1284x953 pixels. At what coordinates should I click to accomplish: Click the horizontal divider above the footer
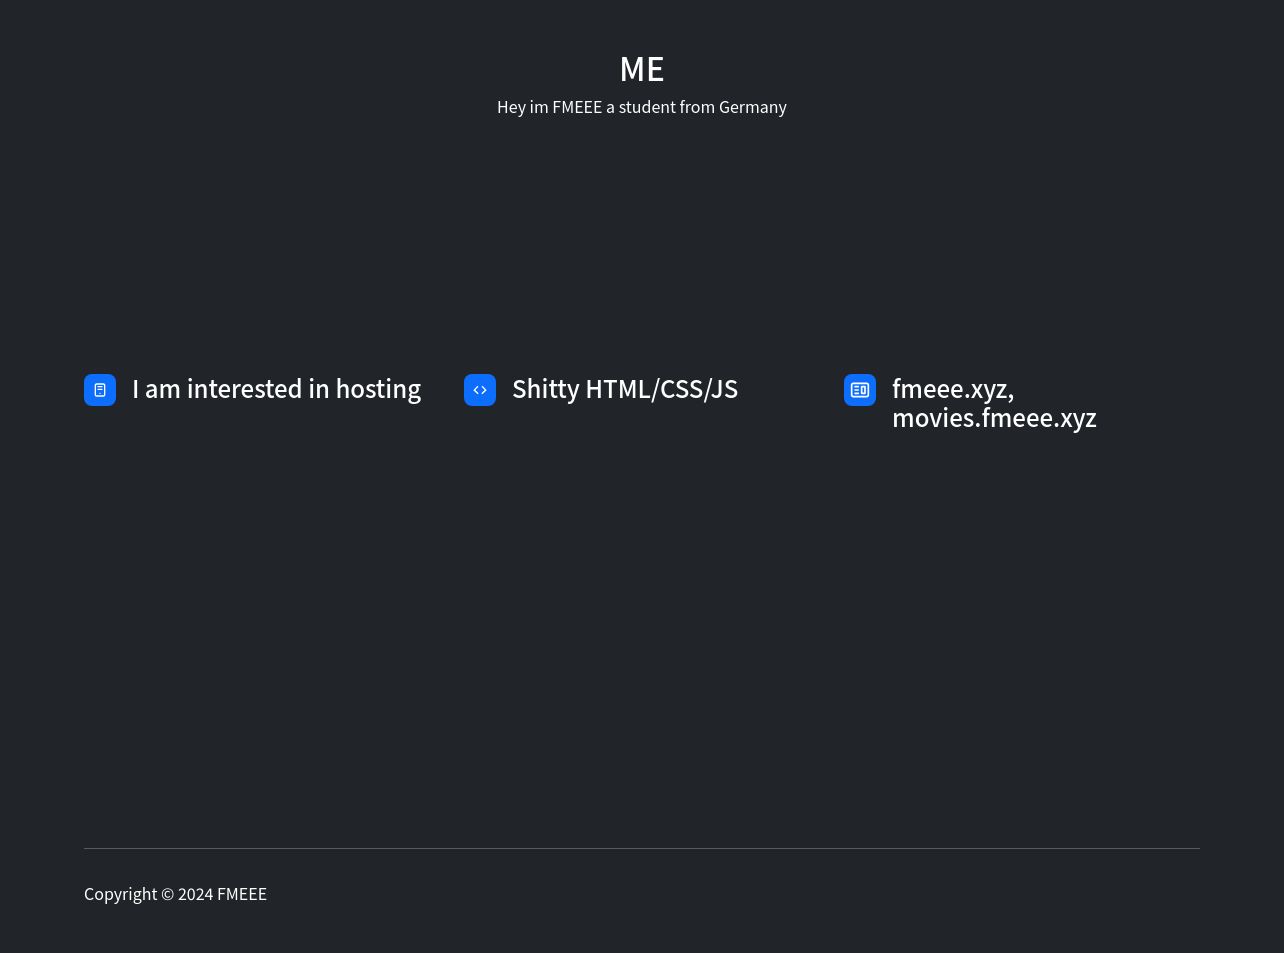point(641,848)
